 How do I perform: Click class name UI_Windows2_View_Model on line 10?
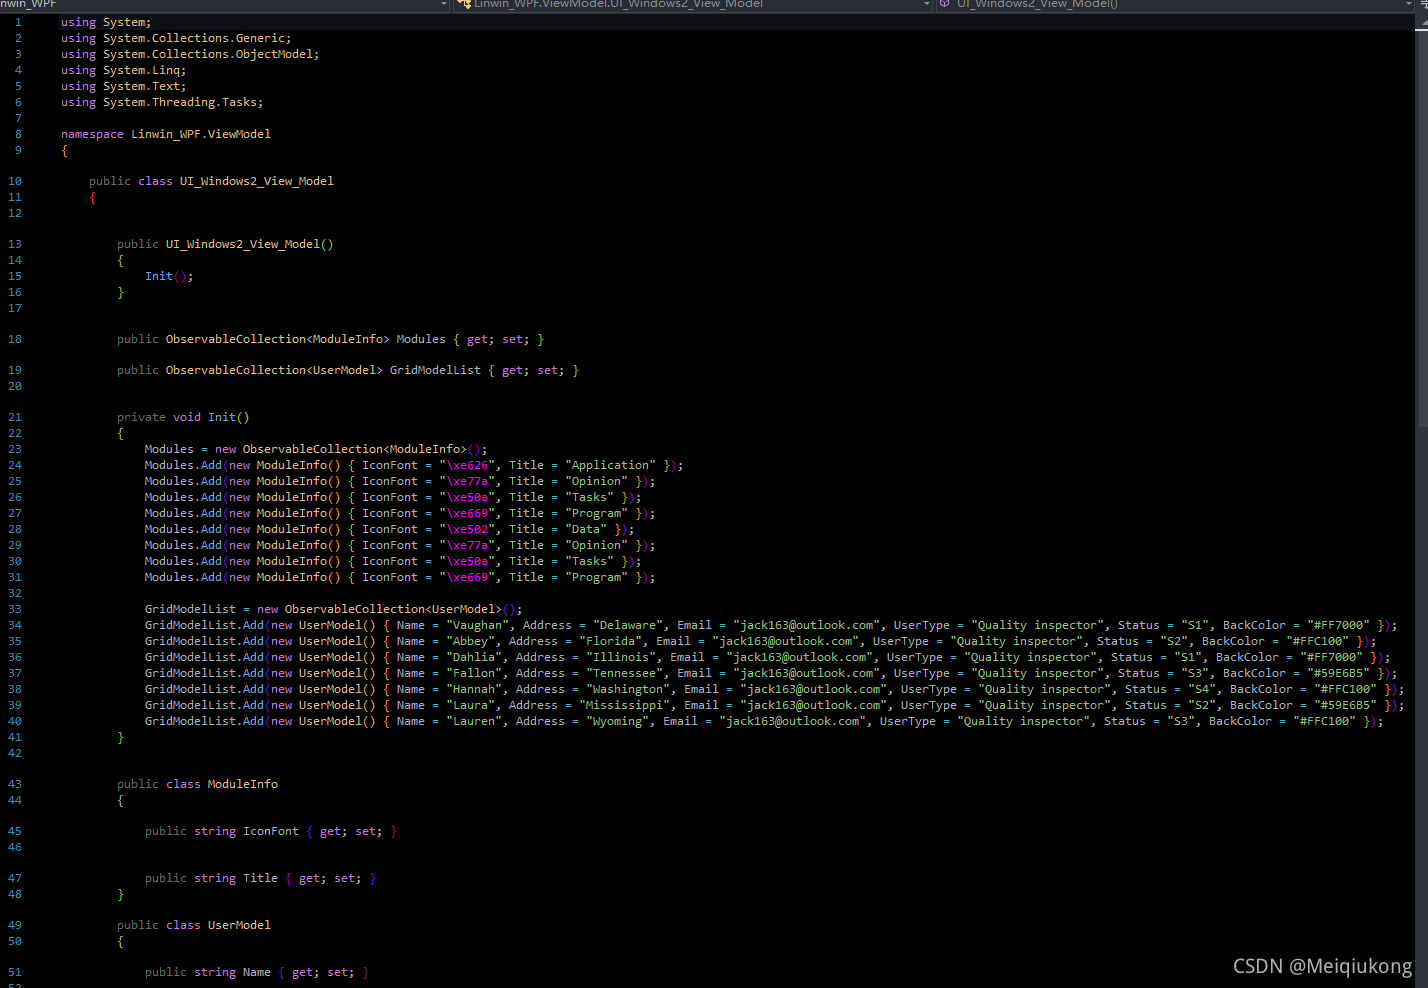coord(257,181)
